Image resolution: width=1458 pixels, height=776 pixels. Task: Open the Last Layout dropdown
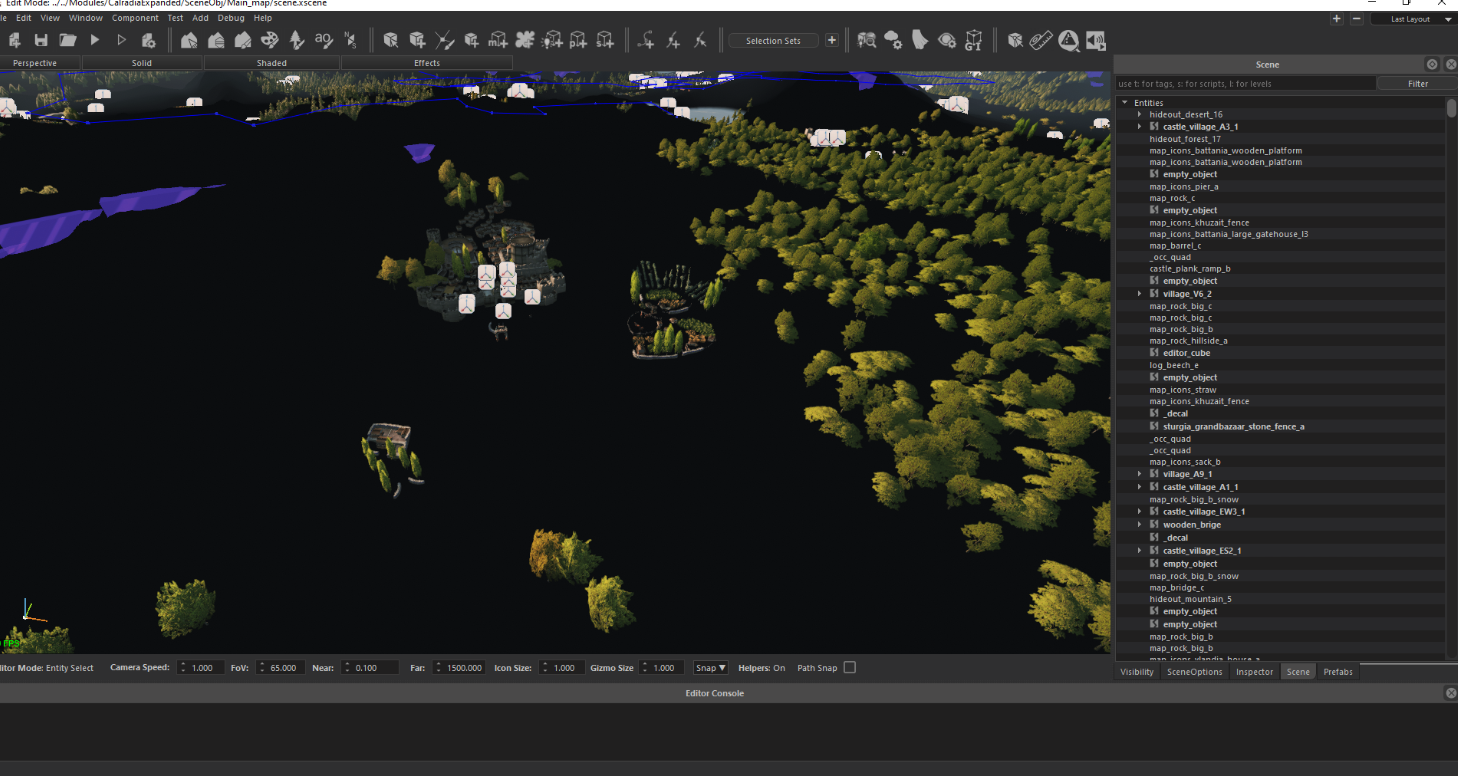(x=1413, y=19)
